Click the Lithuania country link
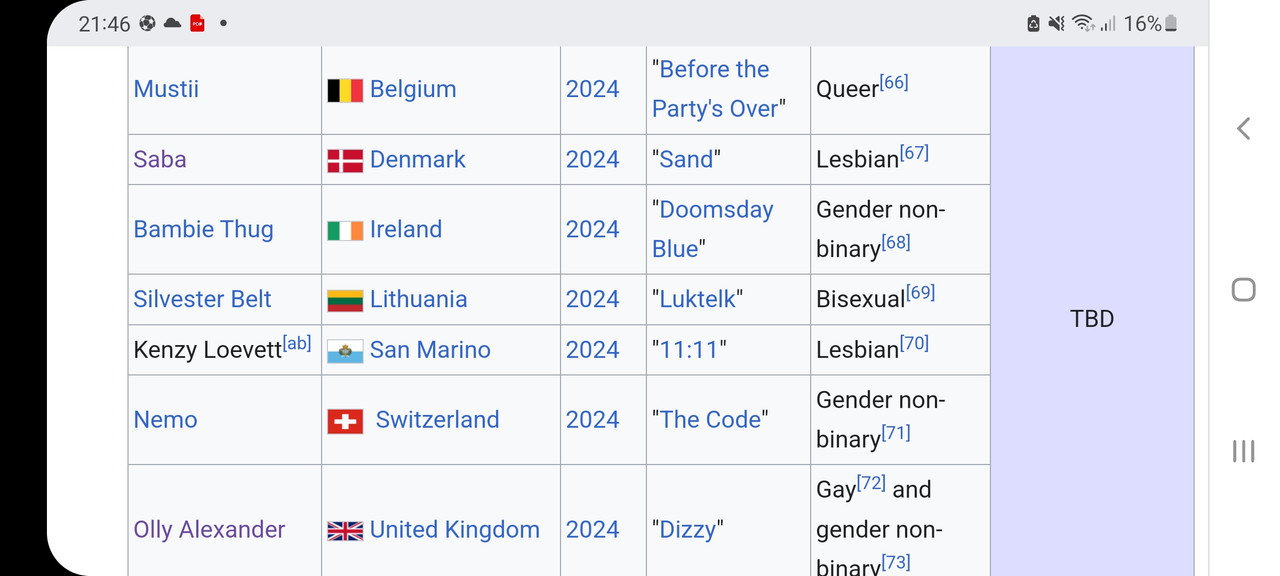The height and width of the screenshot is (576, 1280). (418, 299)
